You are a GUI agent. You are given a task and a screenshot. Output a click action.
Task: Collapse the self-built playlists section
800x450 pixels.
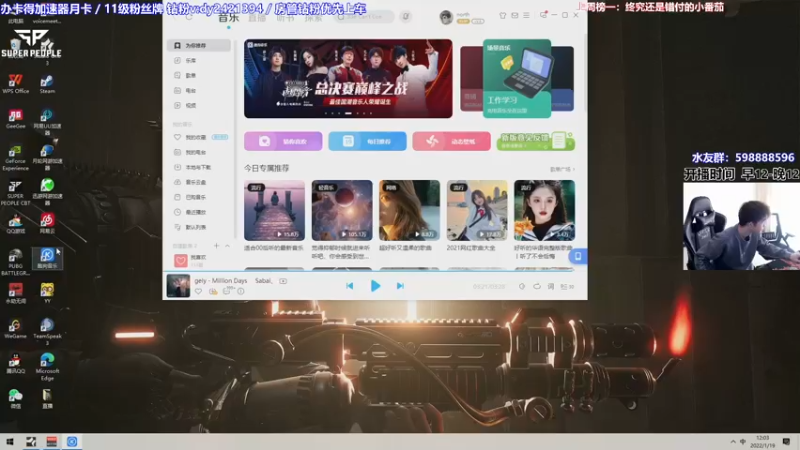[x=228, y=246]
